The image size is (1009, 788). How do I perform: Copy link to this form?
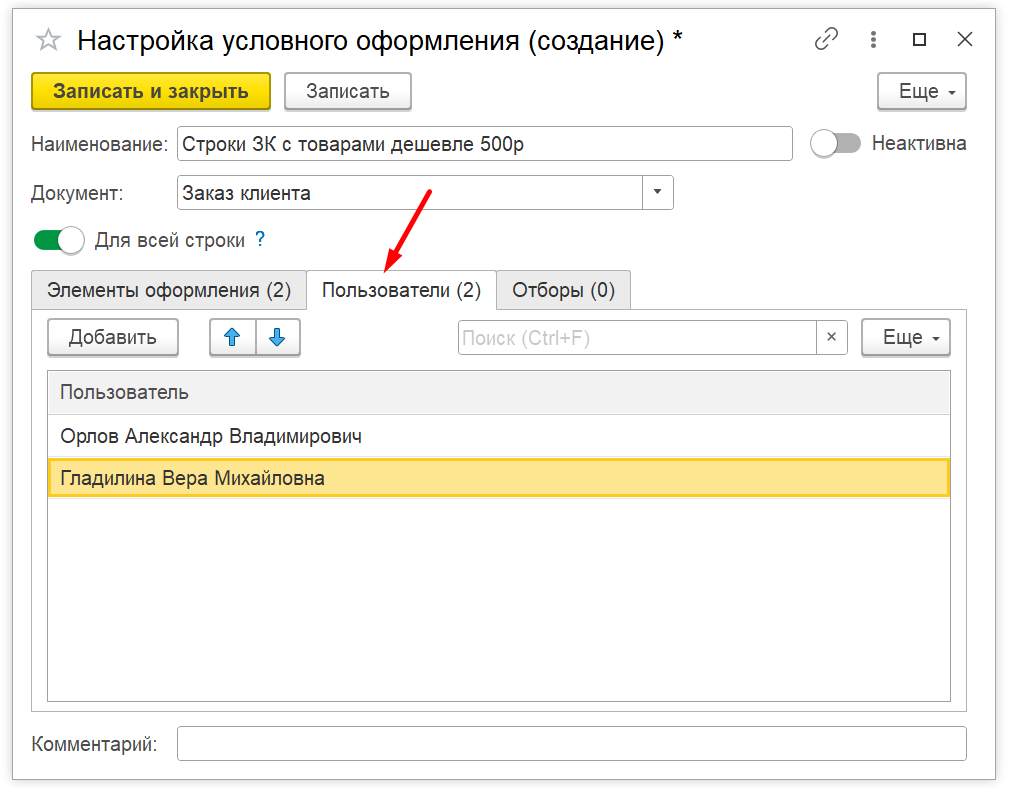[x=826, y=39]
